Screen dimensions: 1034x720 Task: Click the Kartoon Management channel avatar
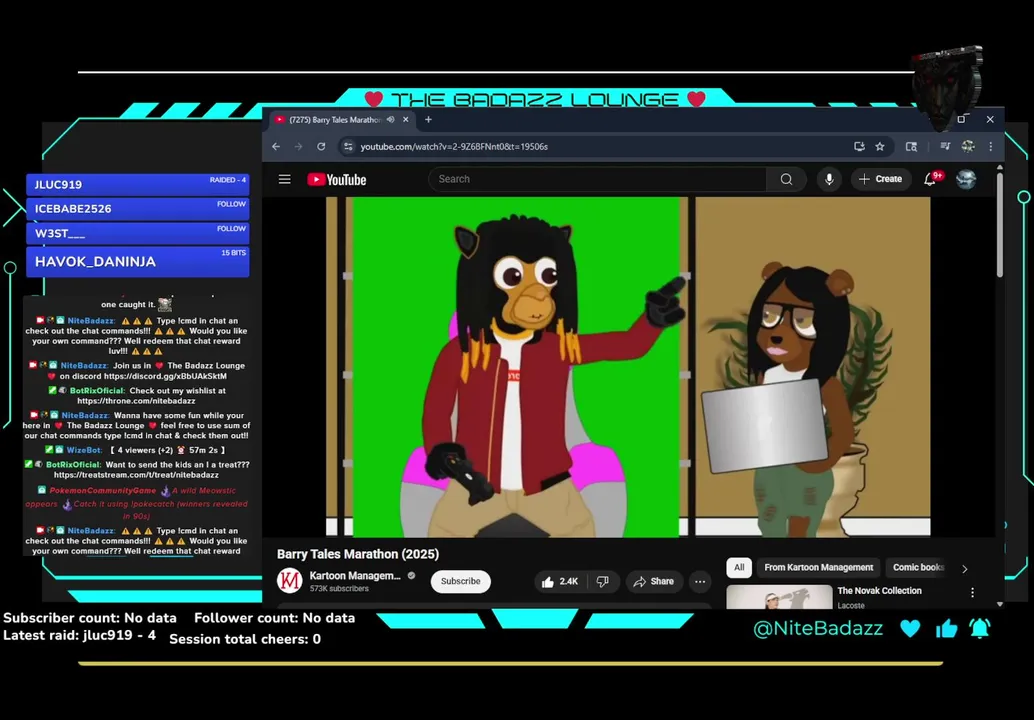pyautogui.click(x=289, y=581)
